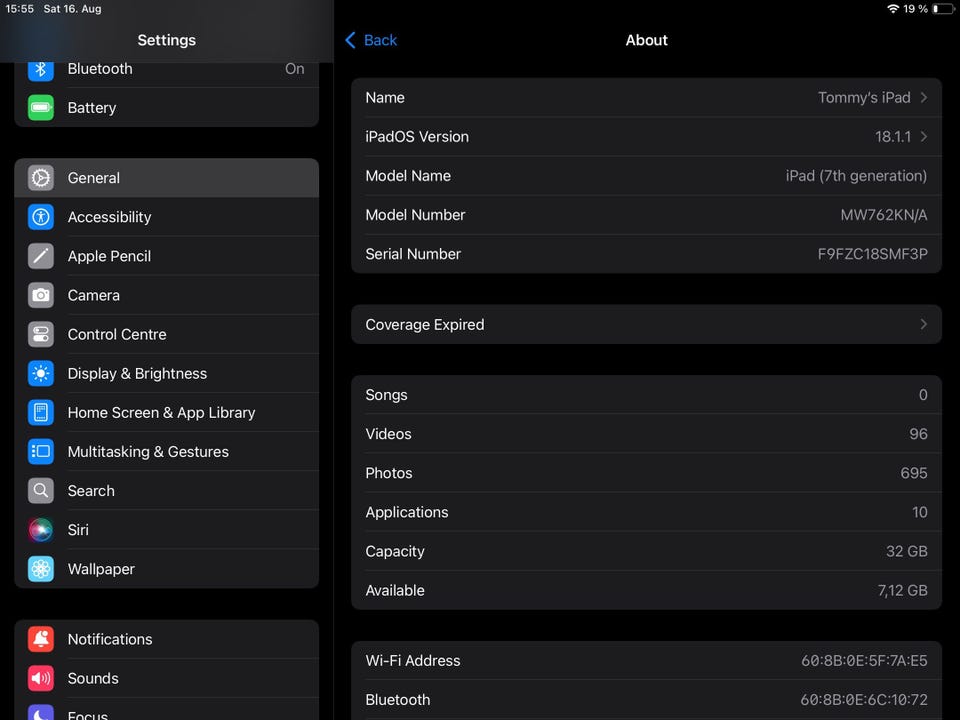The width and height of the screenshot is (960, 720).
Task: Open Wallpaper settings
Action: coord(167,569)
